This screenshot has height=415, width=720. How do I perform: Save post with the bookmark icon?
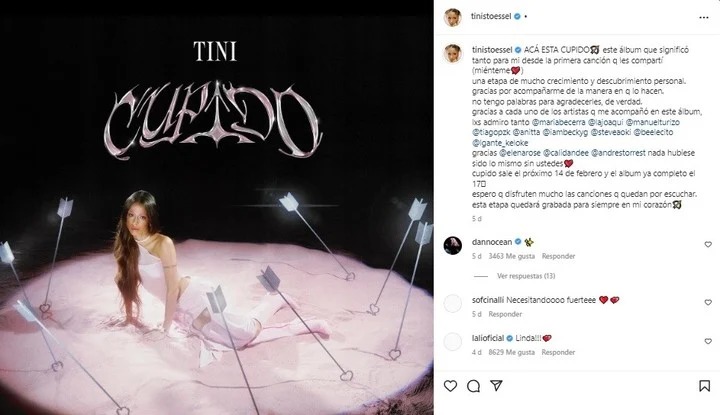point(704,386)
